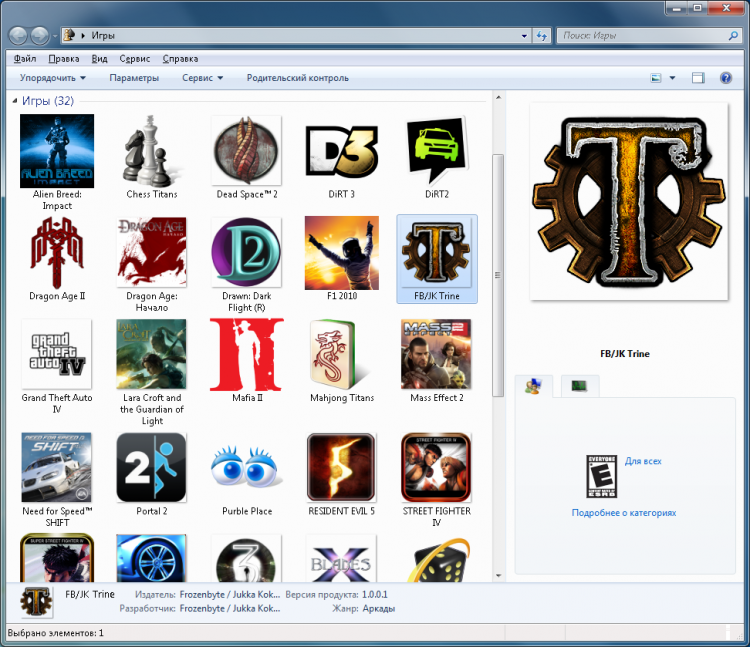Open the Правка menu
Screen dimensions: 750x647
[x=64, y=59]
